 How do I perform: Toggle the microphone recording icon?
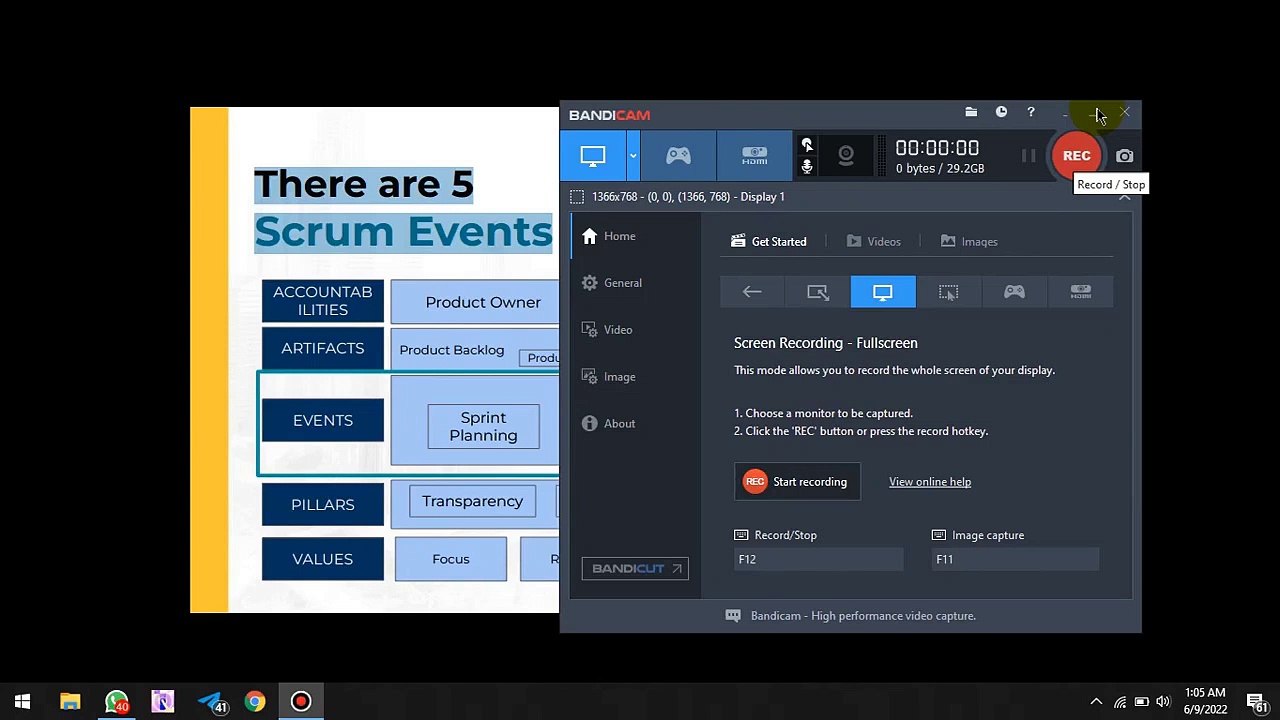pos(807,167)
